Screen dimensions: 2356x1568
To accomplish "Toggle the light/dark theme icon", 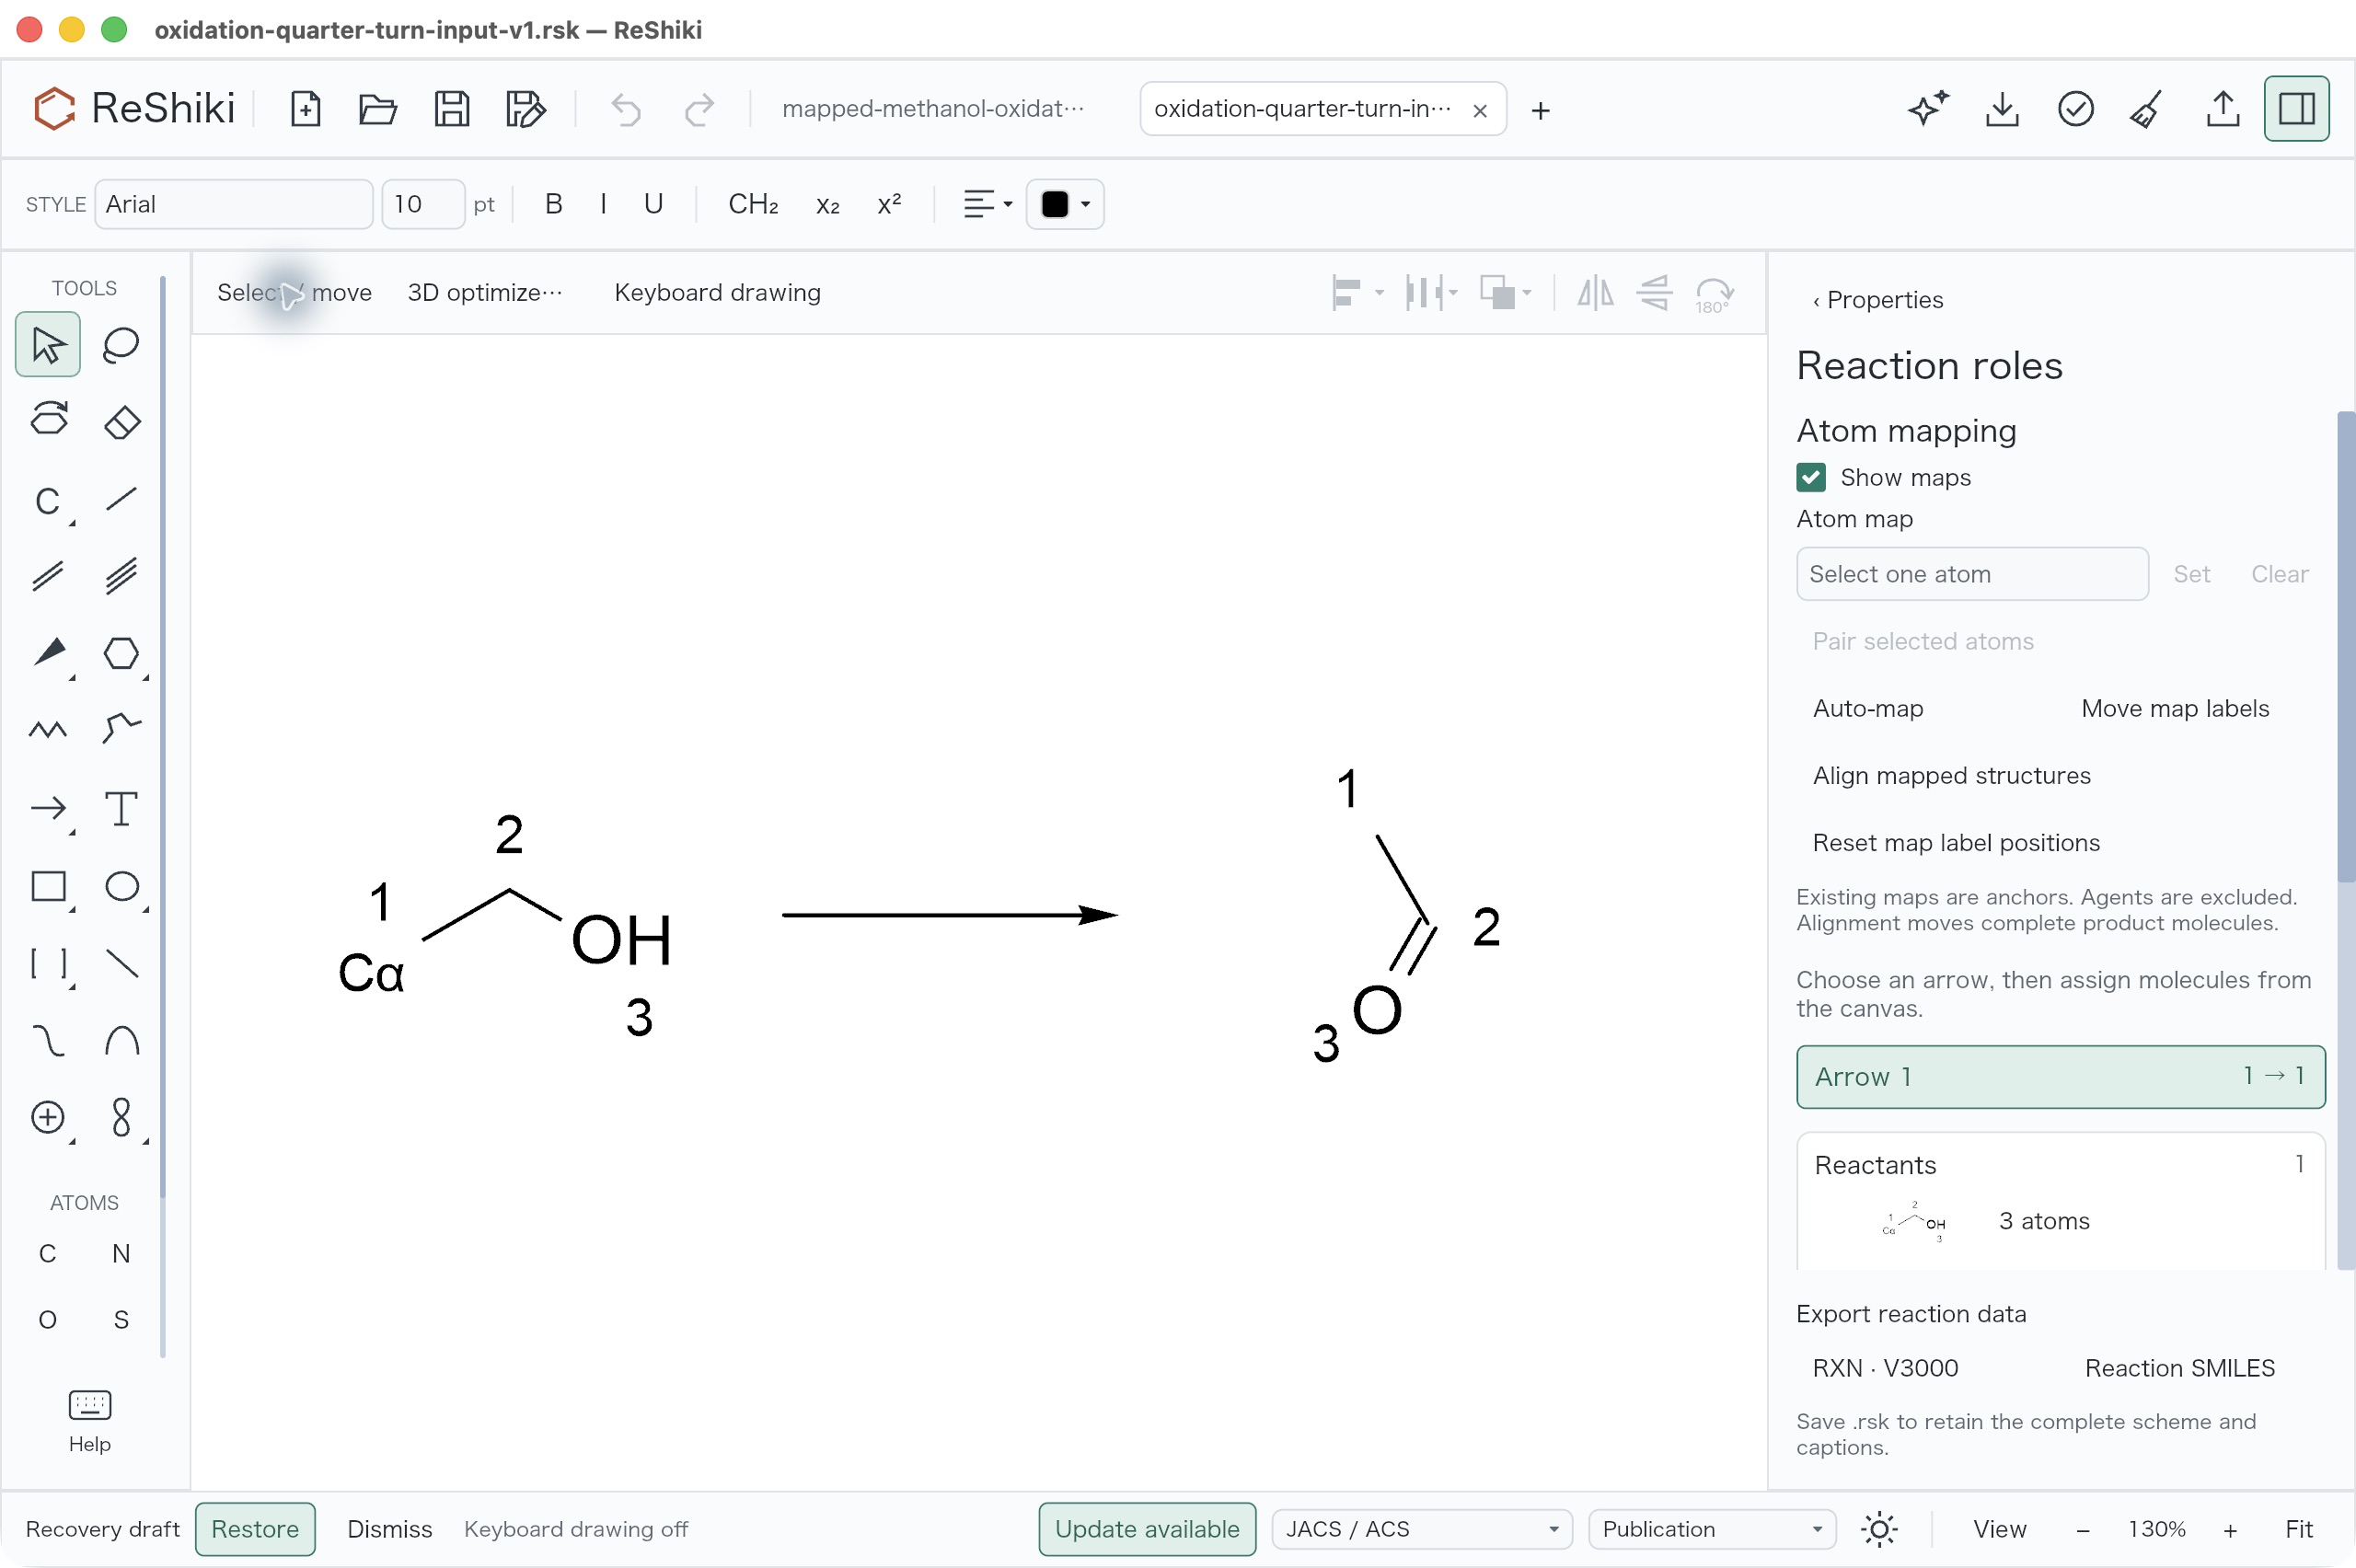I will pos(1879,1529).
